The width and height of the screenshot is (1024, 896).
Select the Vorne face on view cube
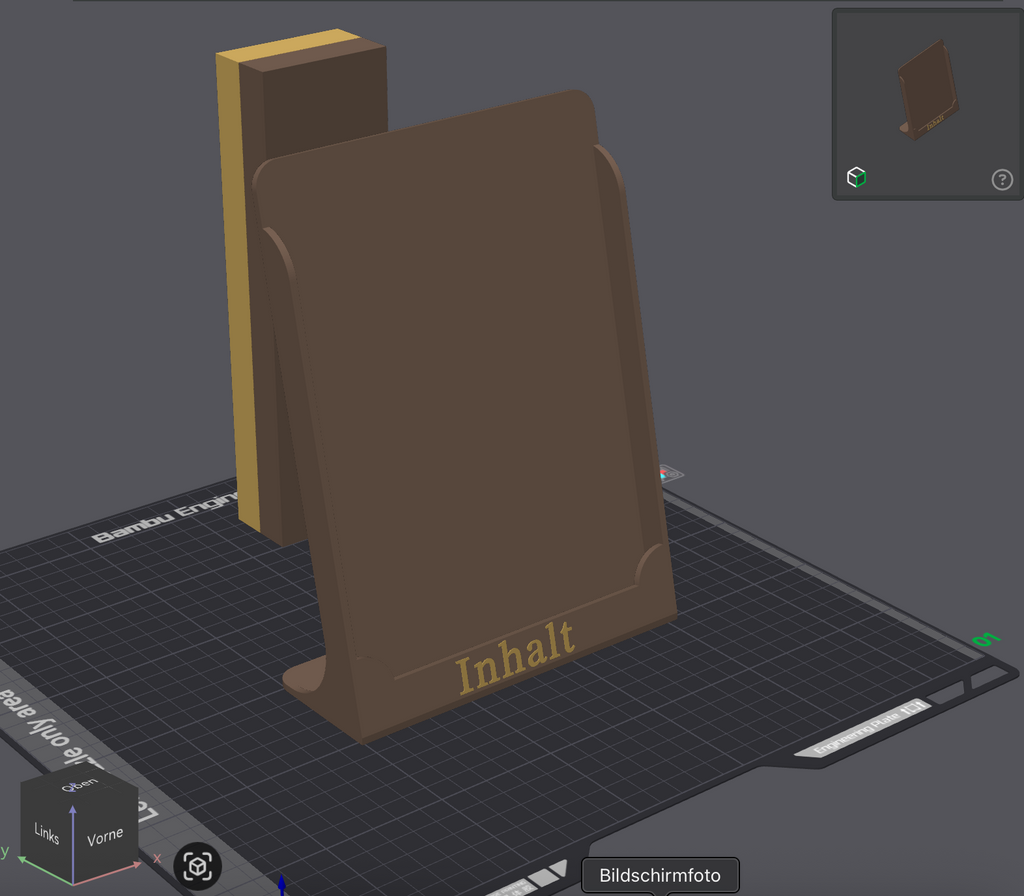pyautogui.click(x=104, y=837)
